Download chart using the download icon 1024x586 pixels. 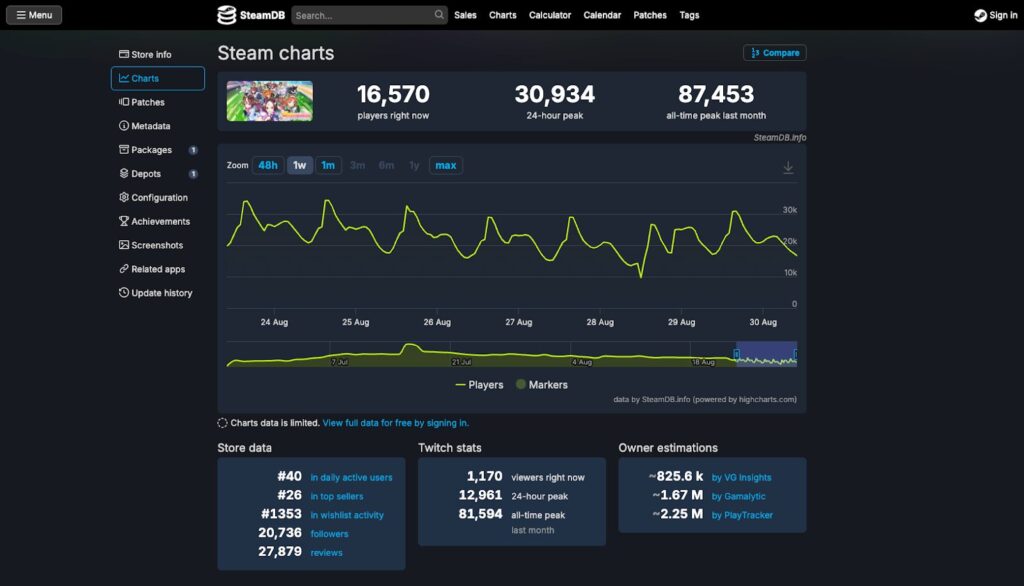788,168
